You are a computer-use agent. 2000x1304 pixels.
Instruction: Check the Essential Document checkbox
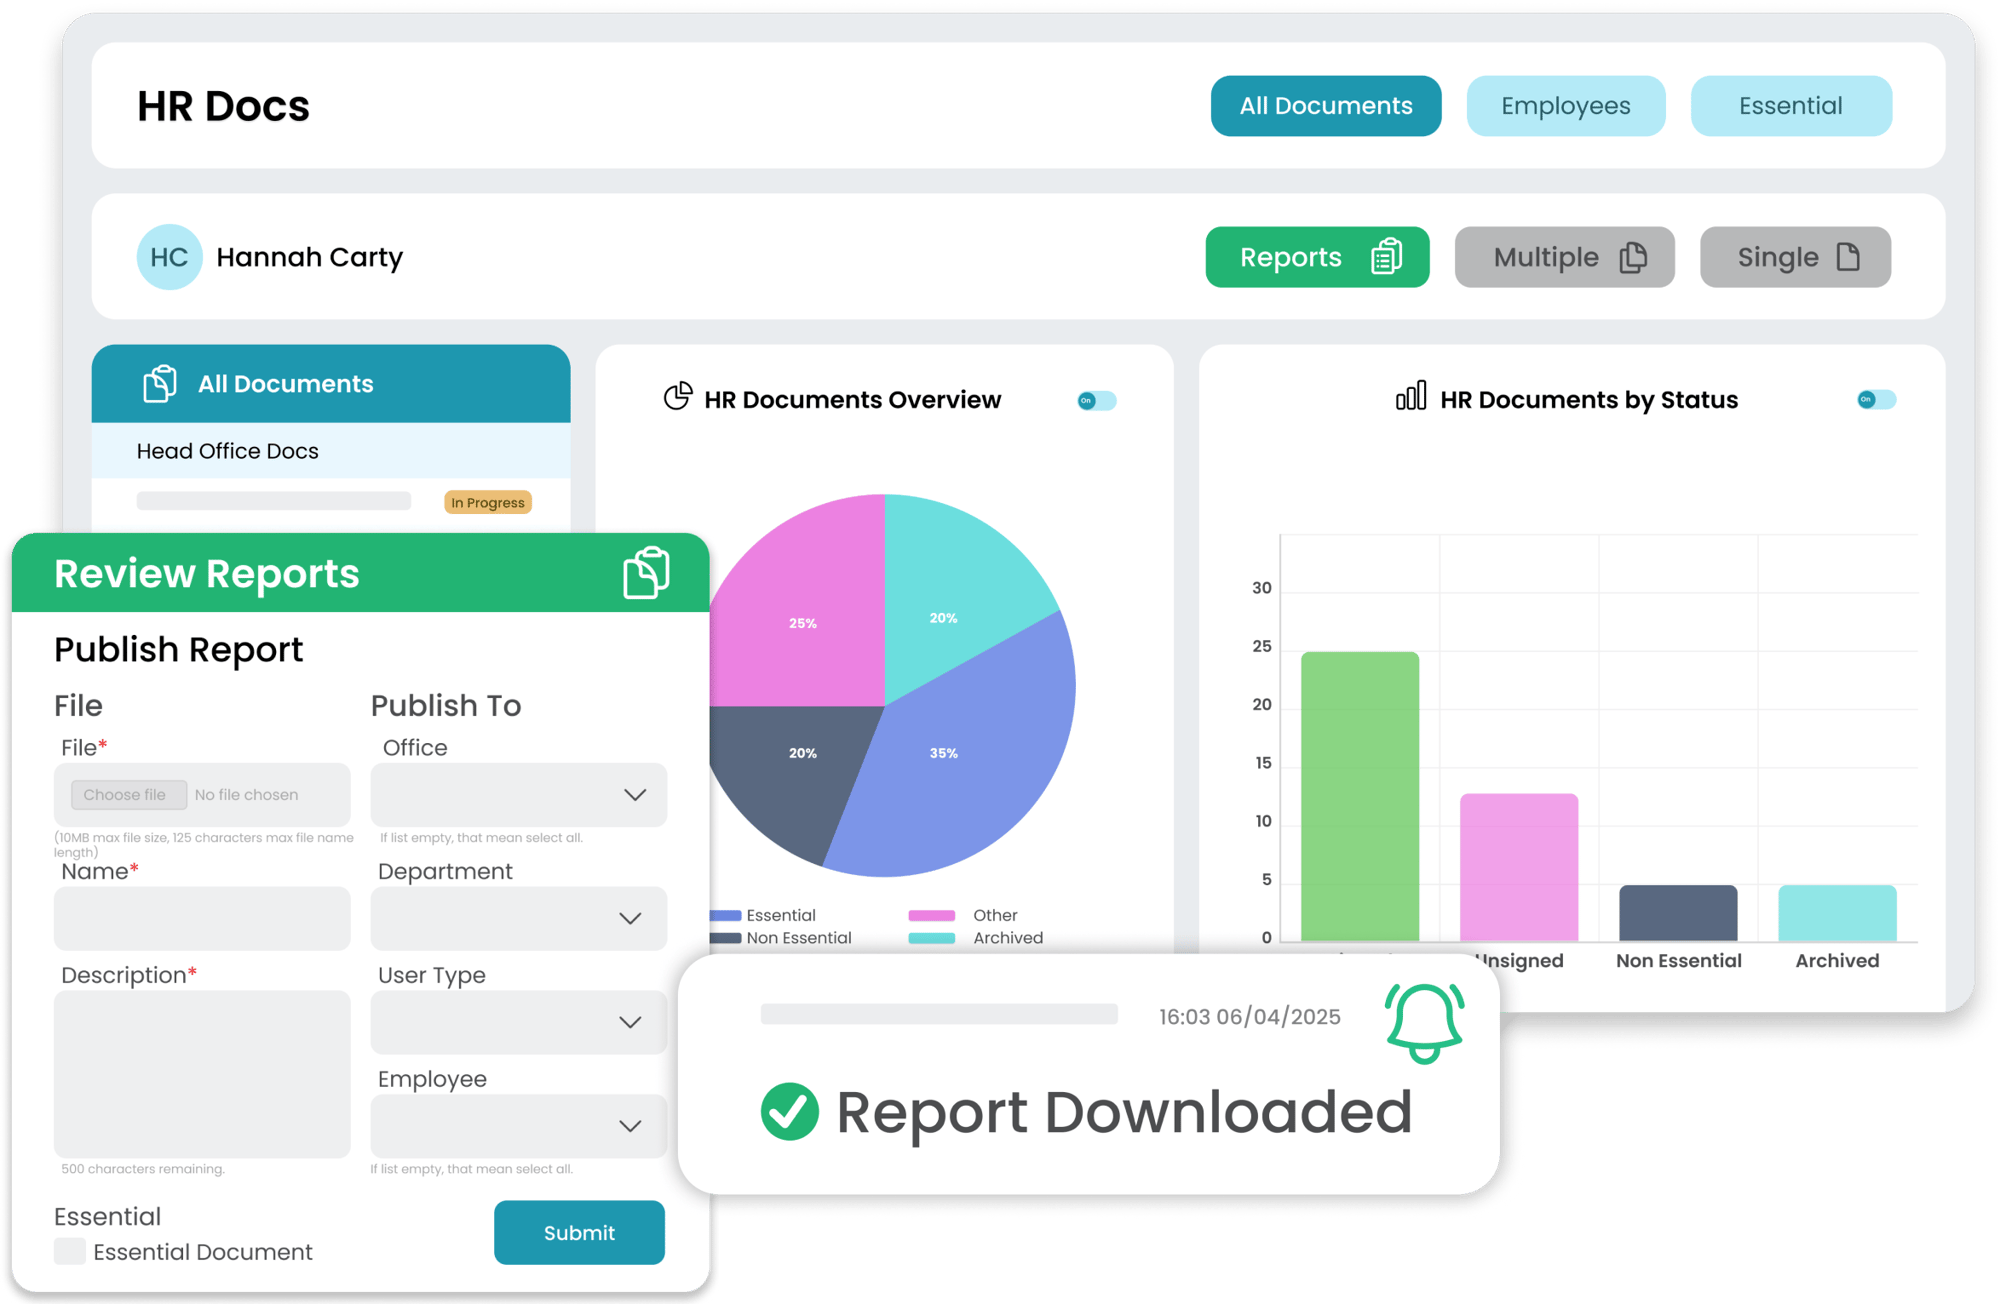(x=70, y=1251)
